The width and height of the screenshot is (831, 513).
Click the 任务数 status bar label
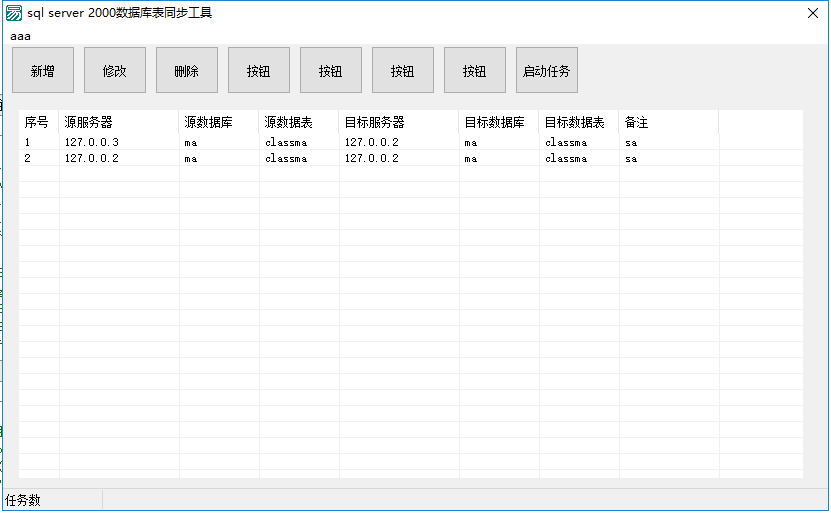coord(23,500)
